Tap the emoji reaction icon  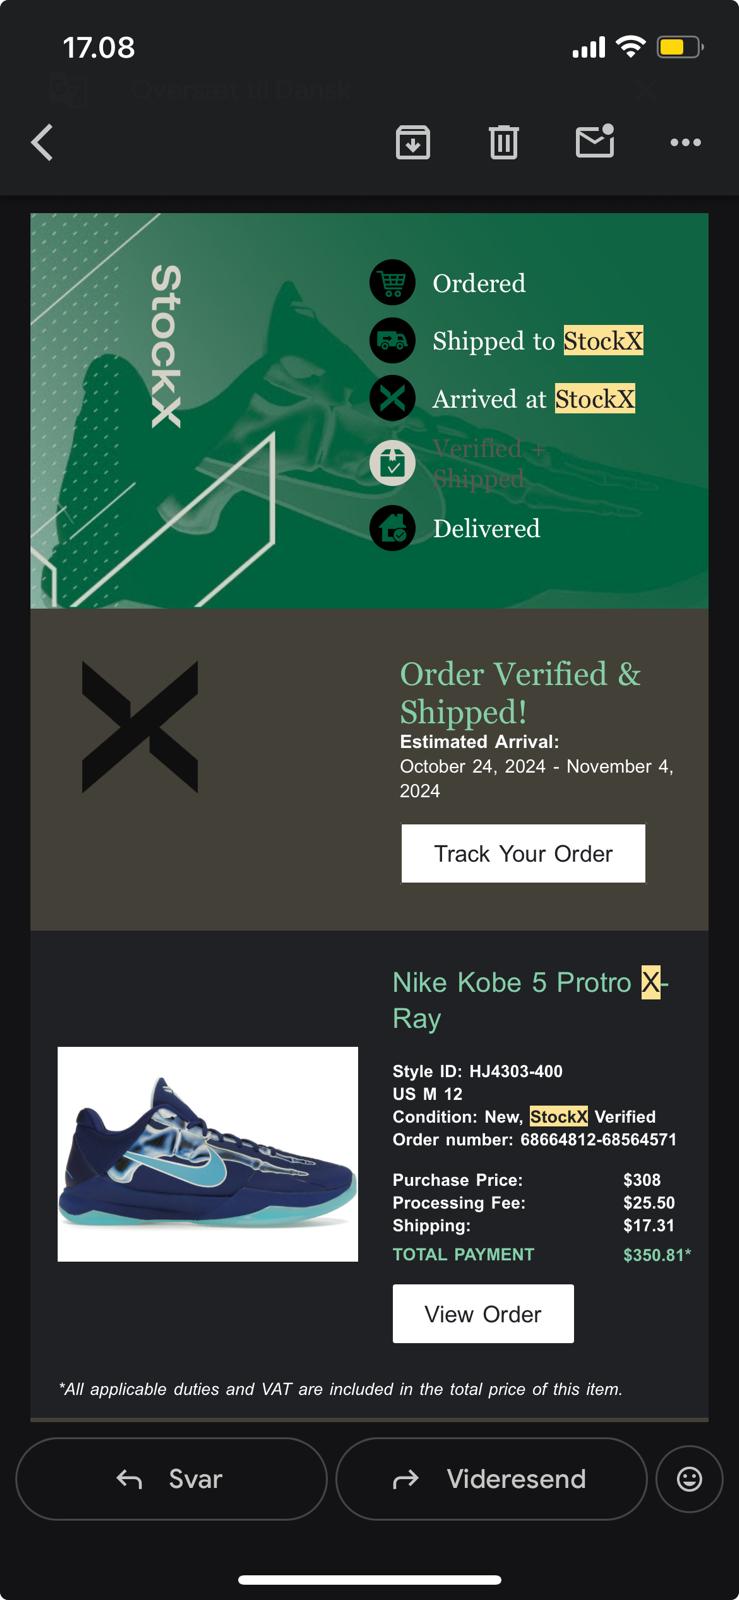coord(689,1479)
